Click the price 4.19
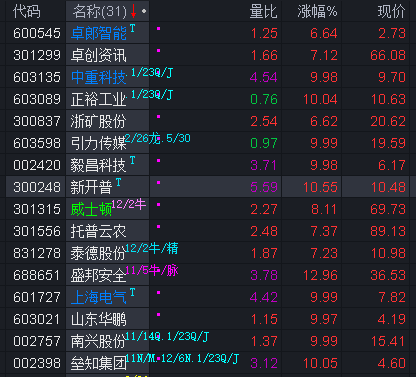Viewport: 416px width, 377px height. click(x=392, y=319)
